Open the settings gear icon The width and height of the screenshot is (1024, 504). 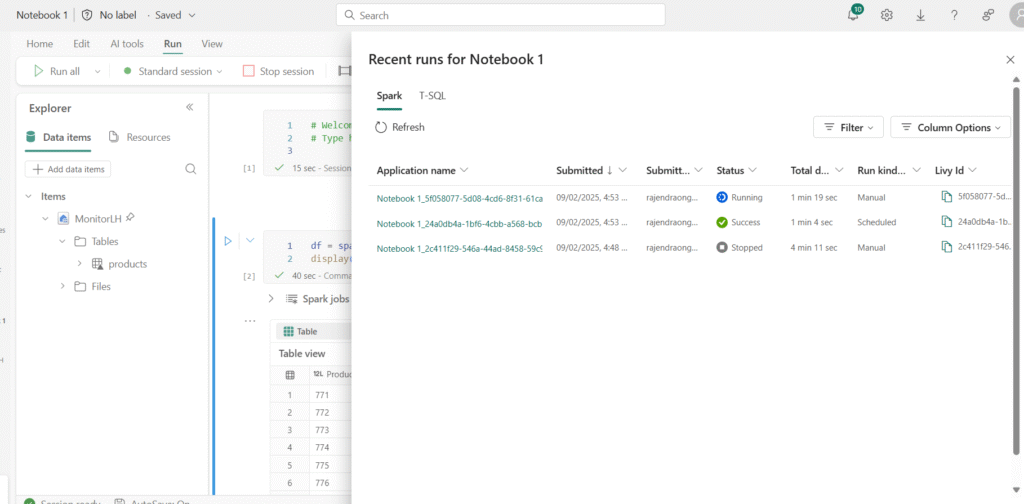click(x=886, y=15)
